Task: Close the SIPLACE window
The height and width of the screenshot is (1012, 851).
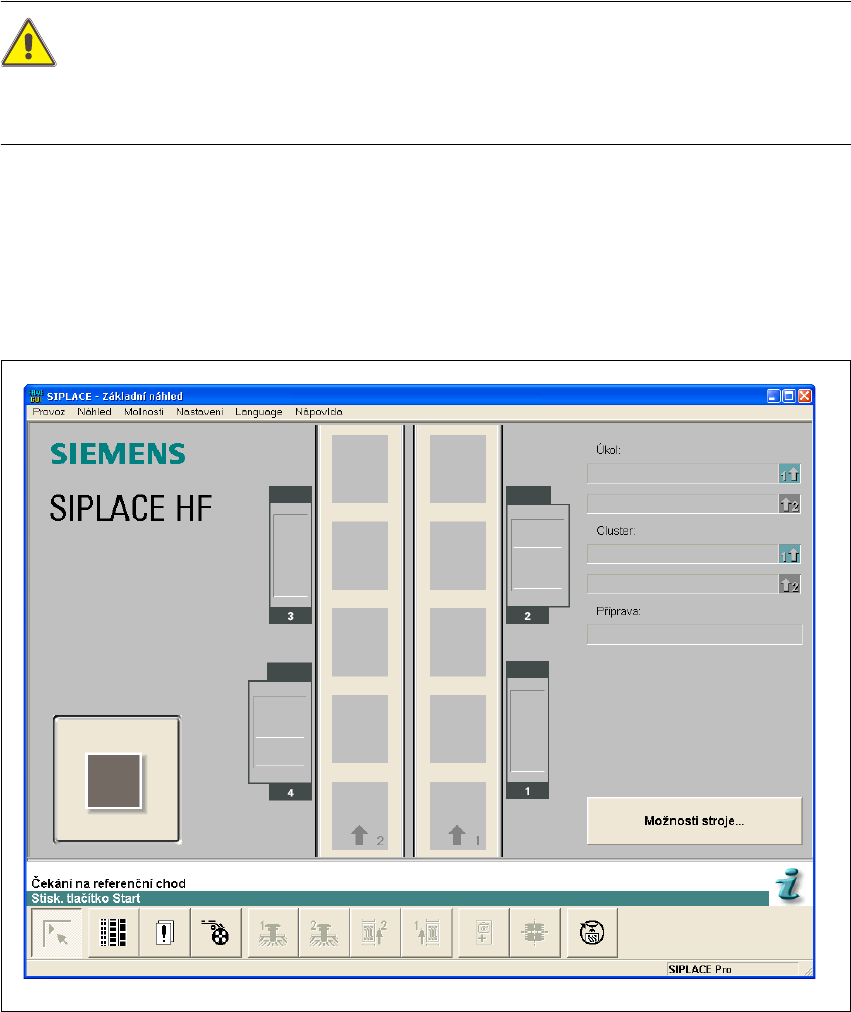Action: pos(805,396)
